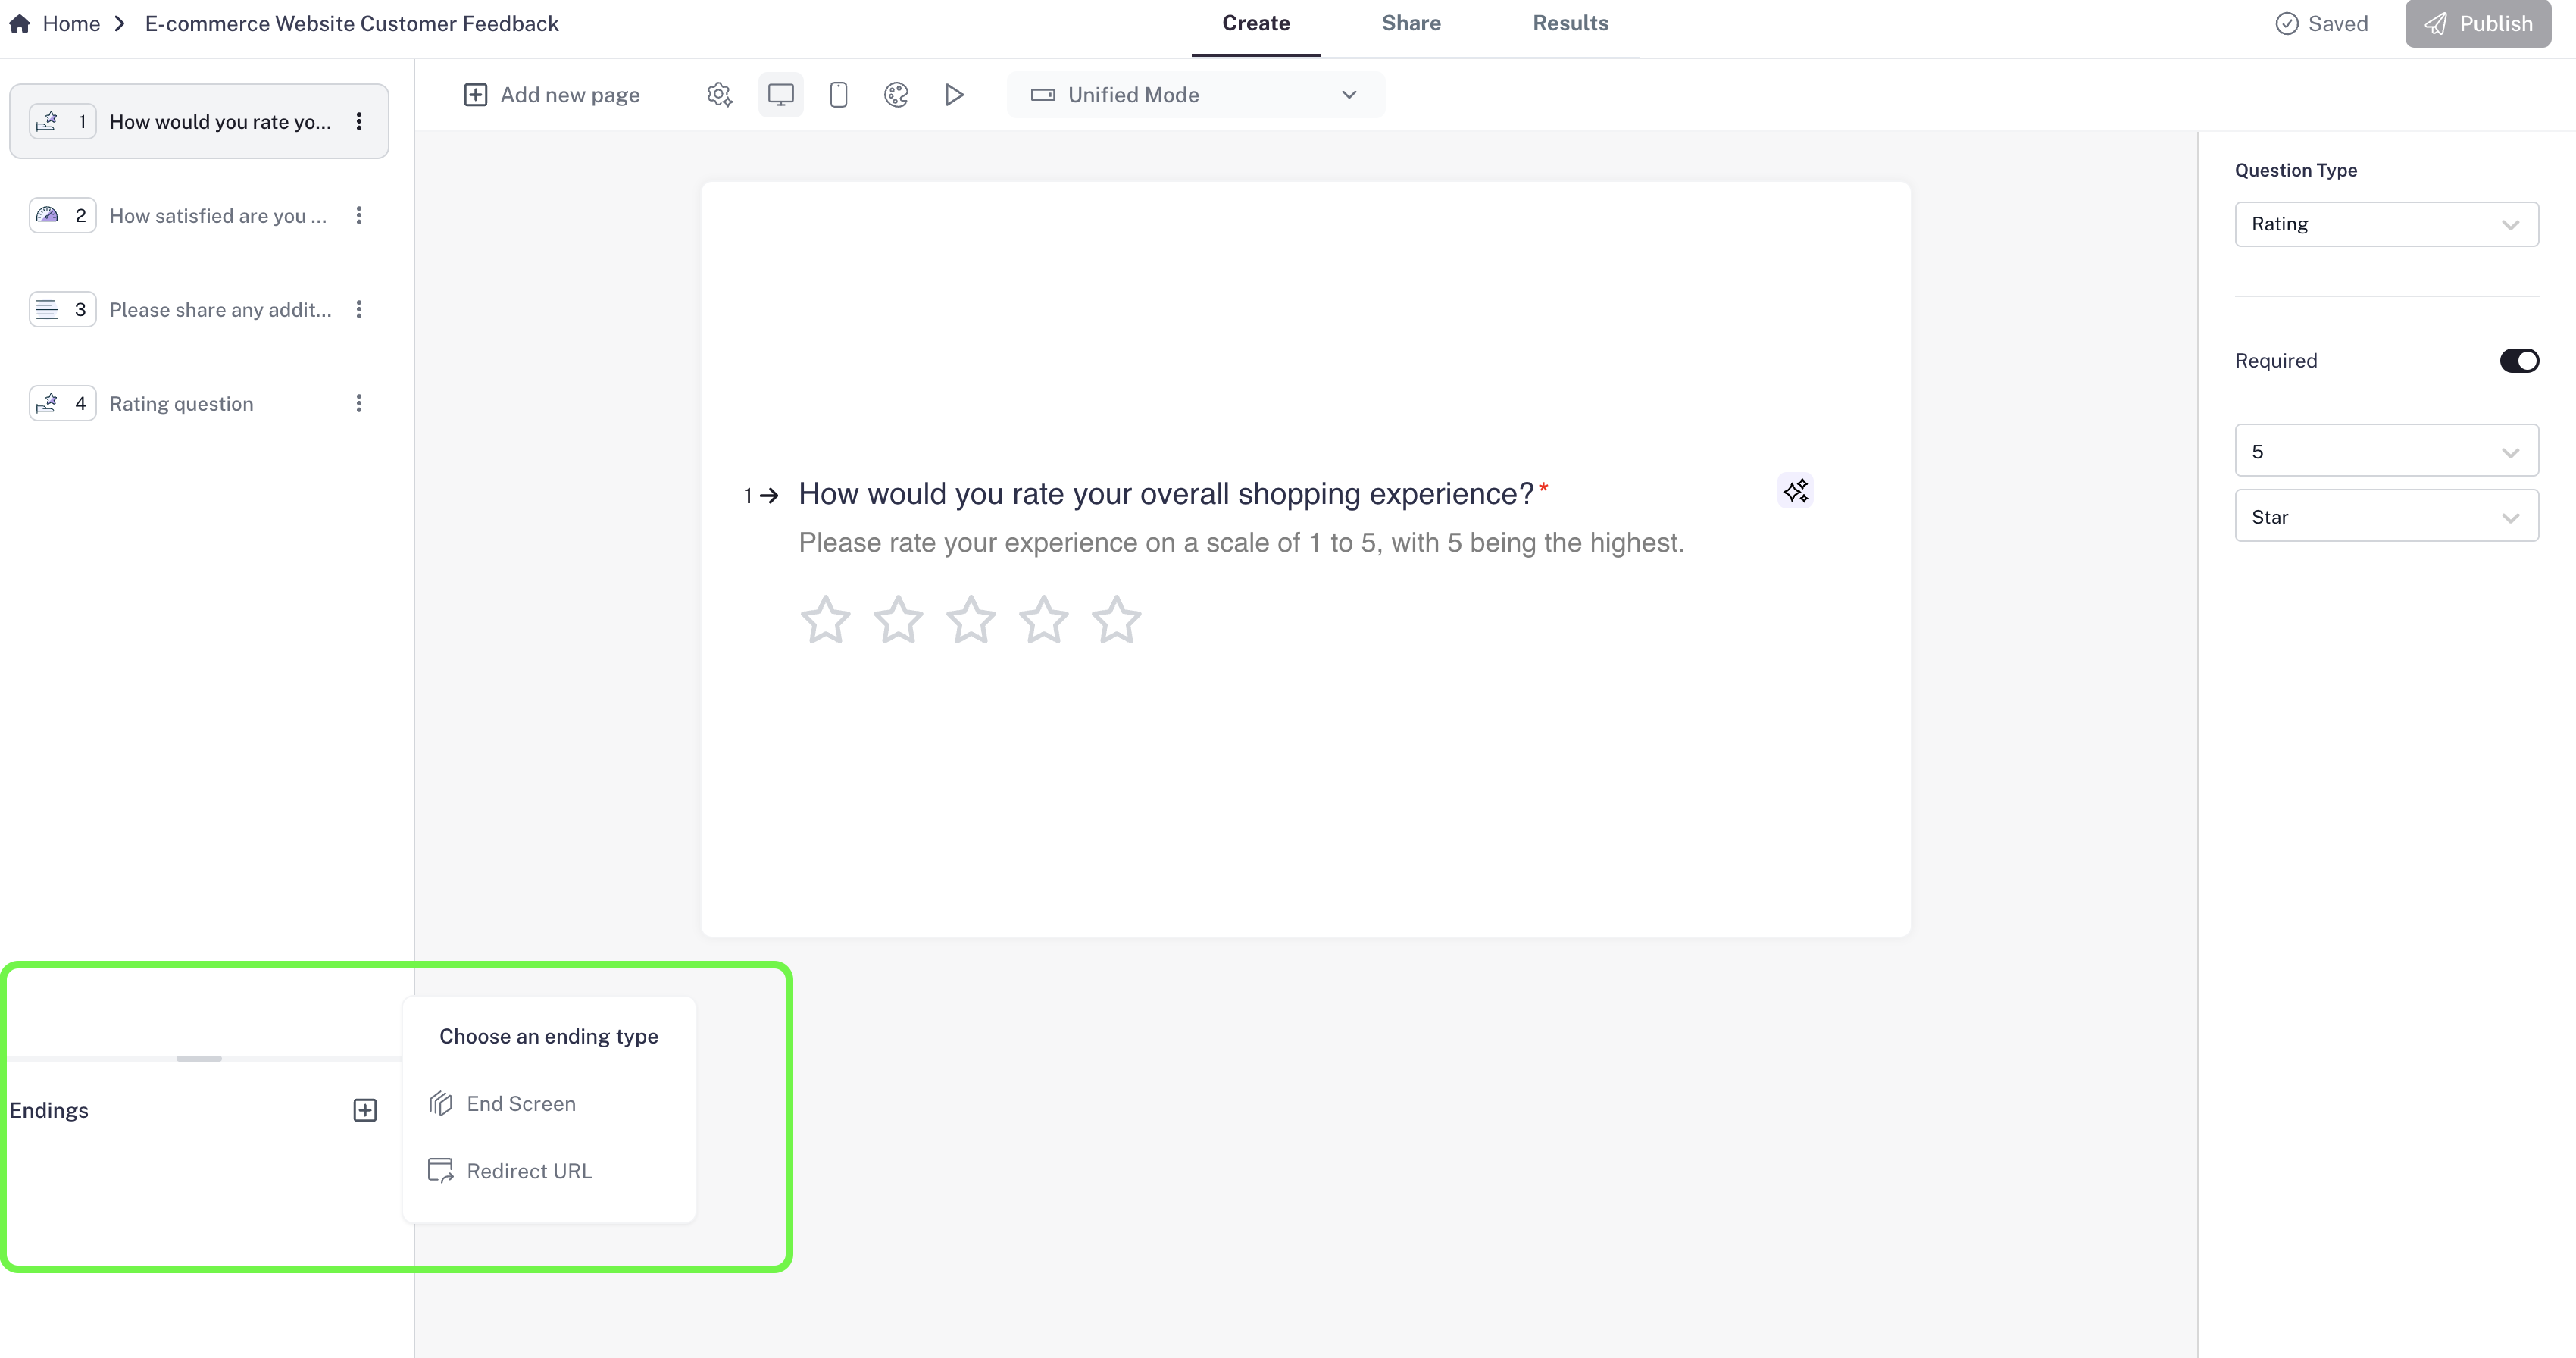Viewport: 2576px width, 1358px height.
Task: Click Add new page
Action: click(552, 95)
